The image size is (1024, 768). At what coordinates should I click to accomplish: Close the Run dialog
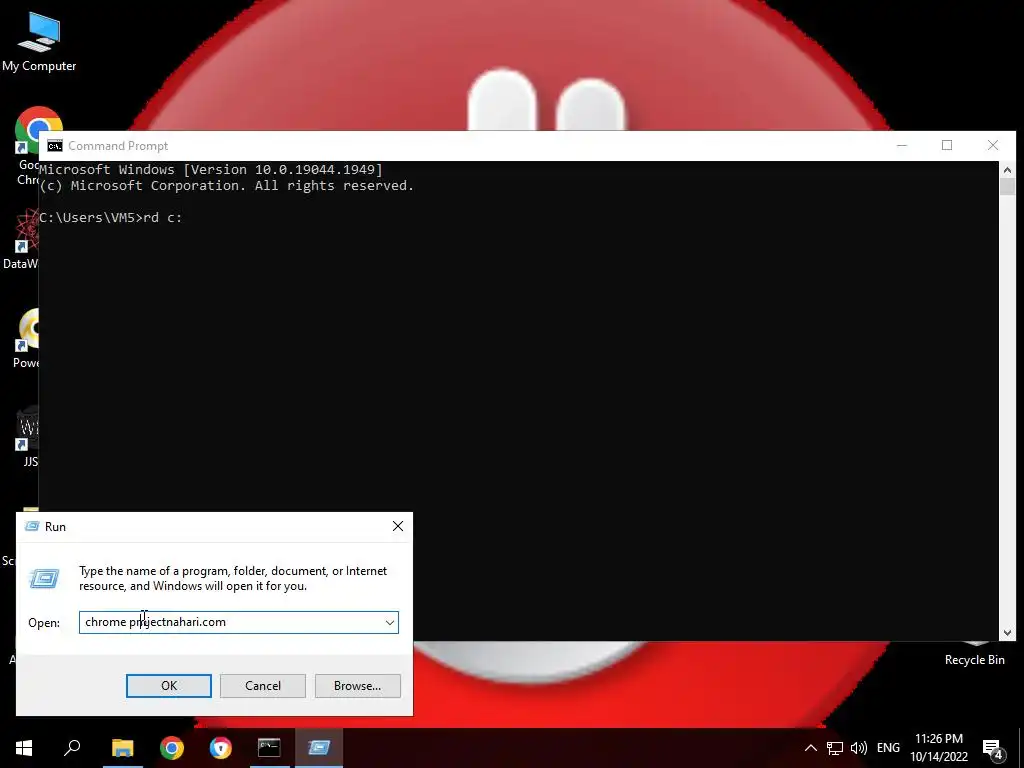click(398, 526)
